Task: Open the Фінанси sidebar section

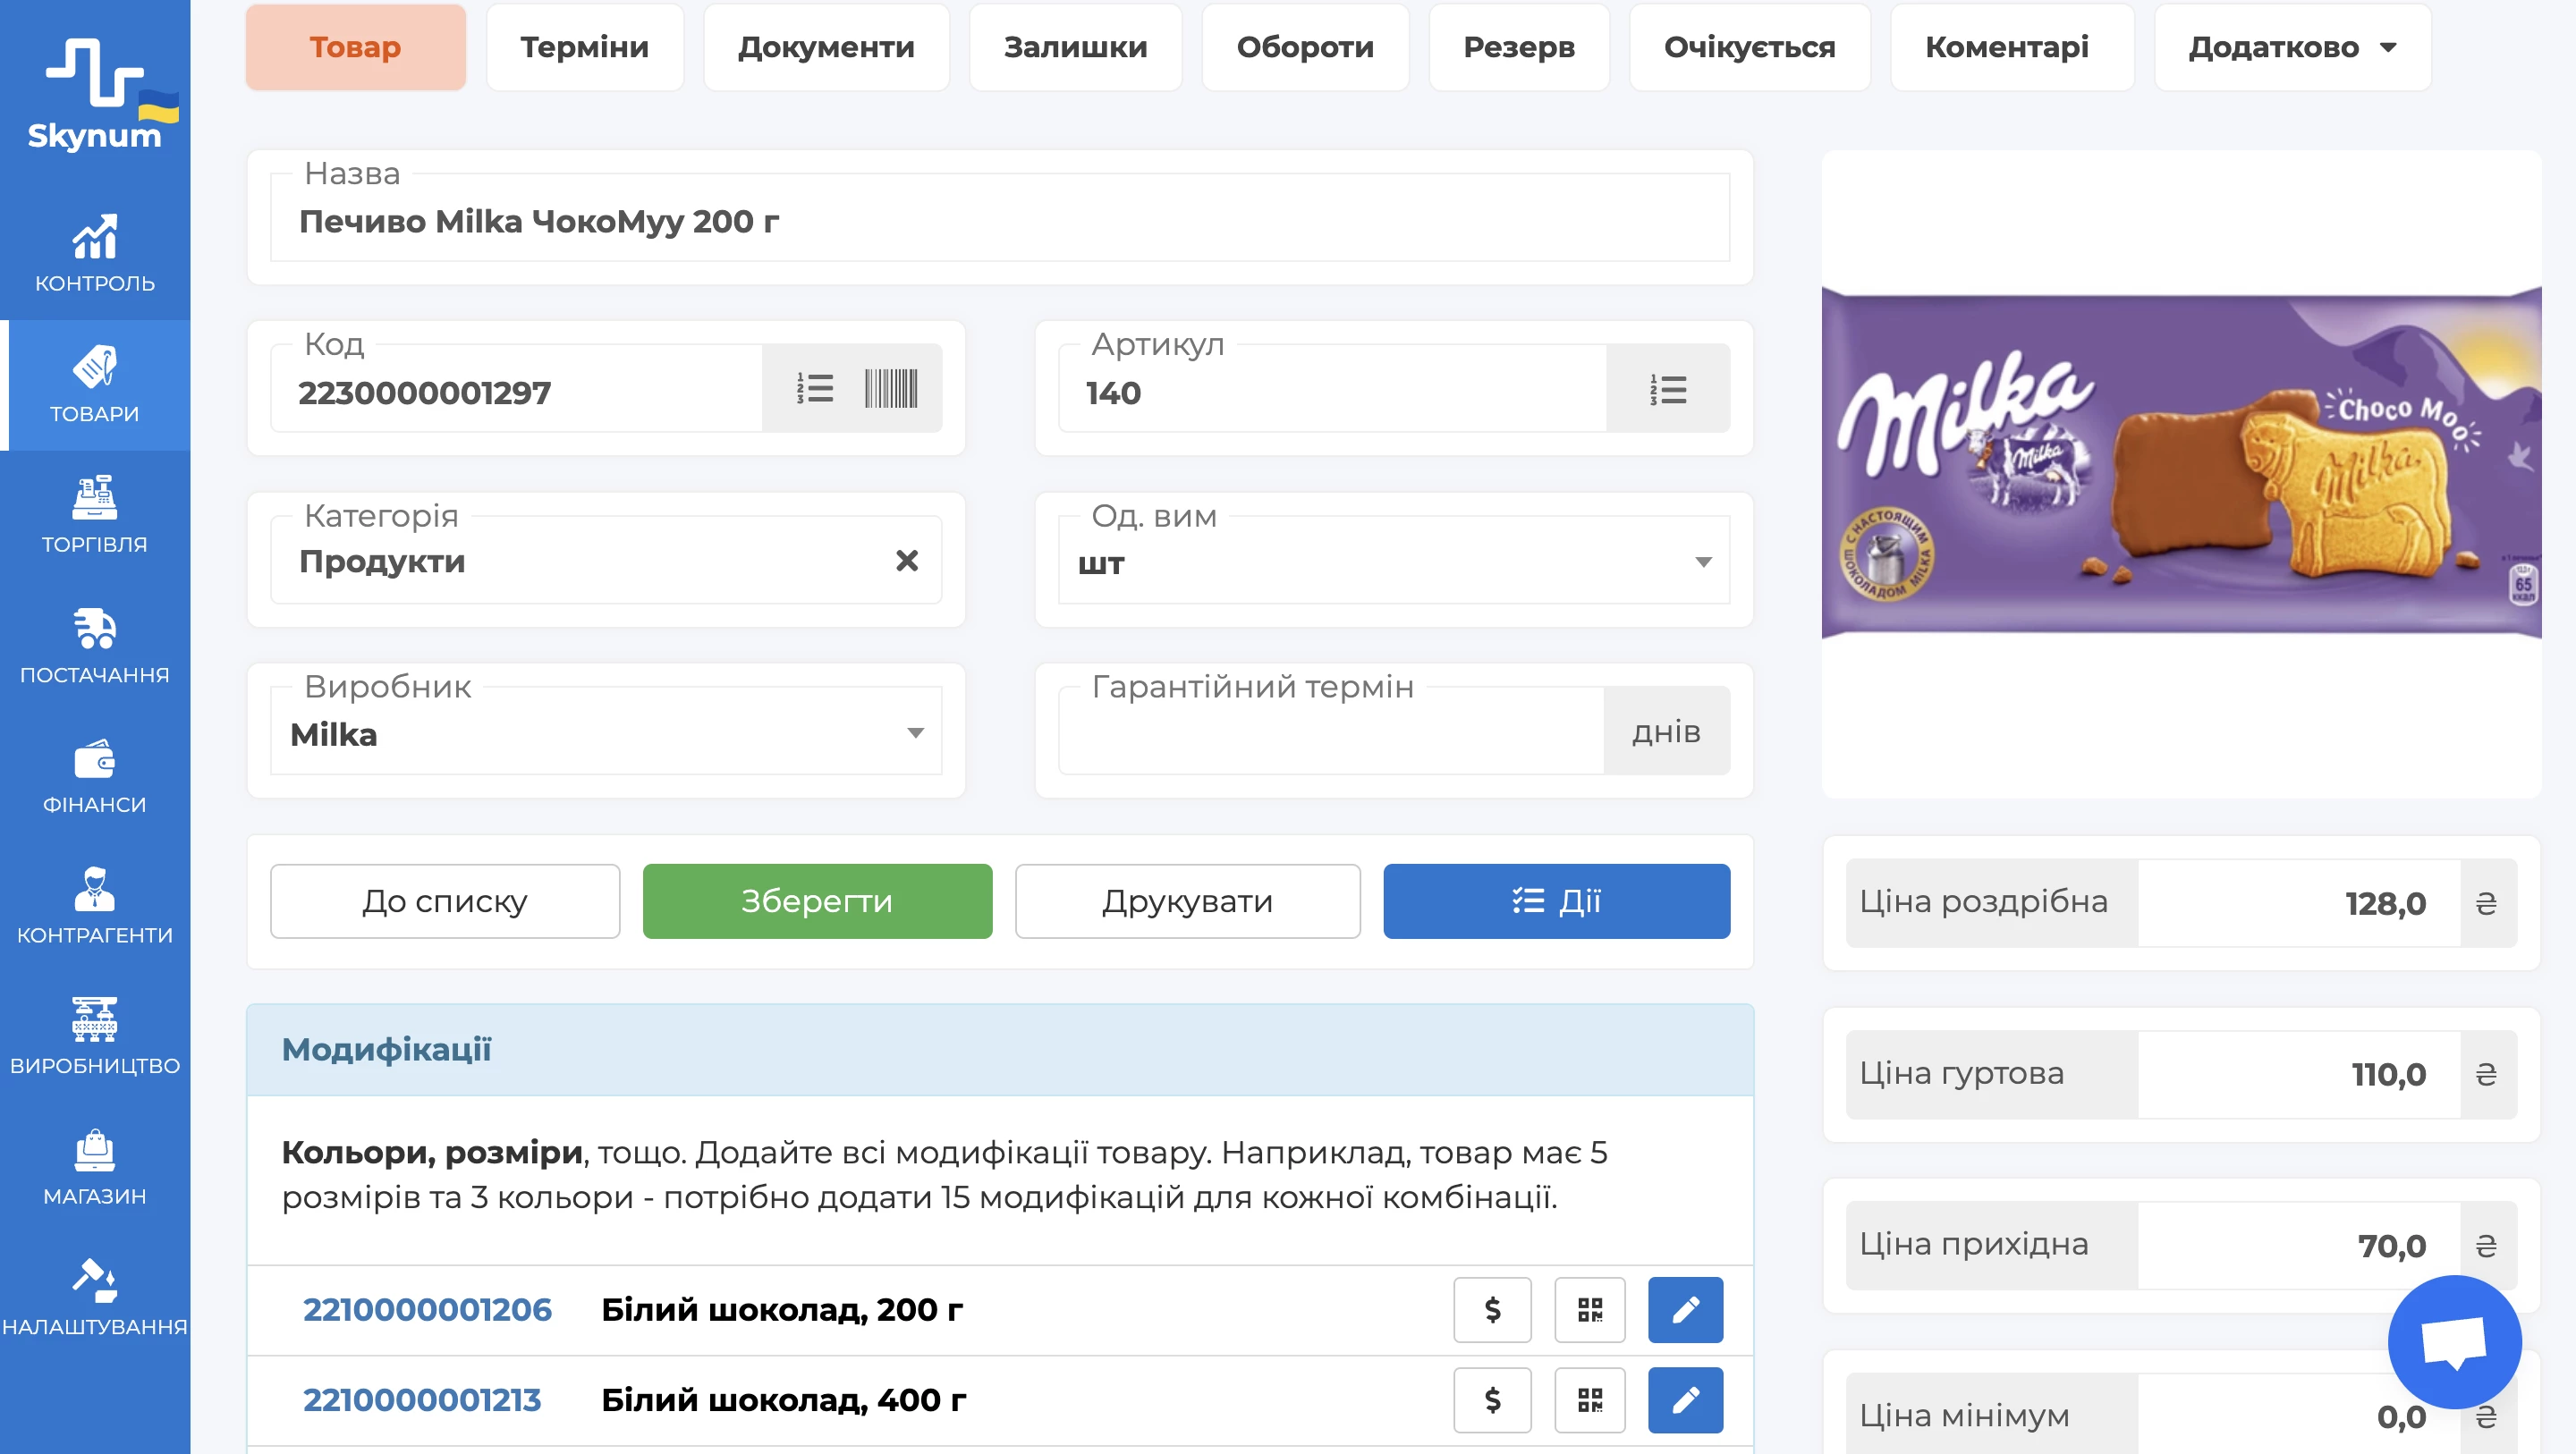Action: 95,776
